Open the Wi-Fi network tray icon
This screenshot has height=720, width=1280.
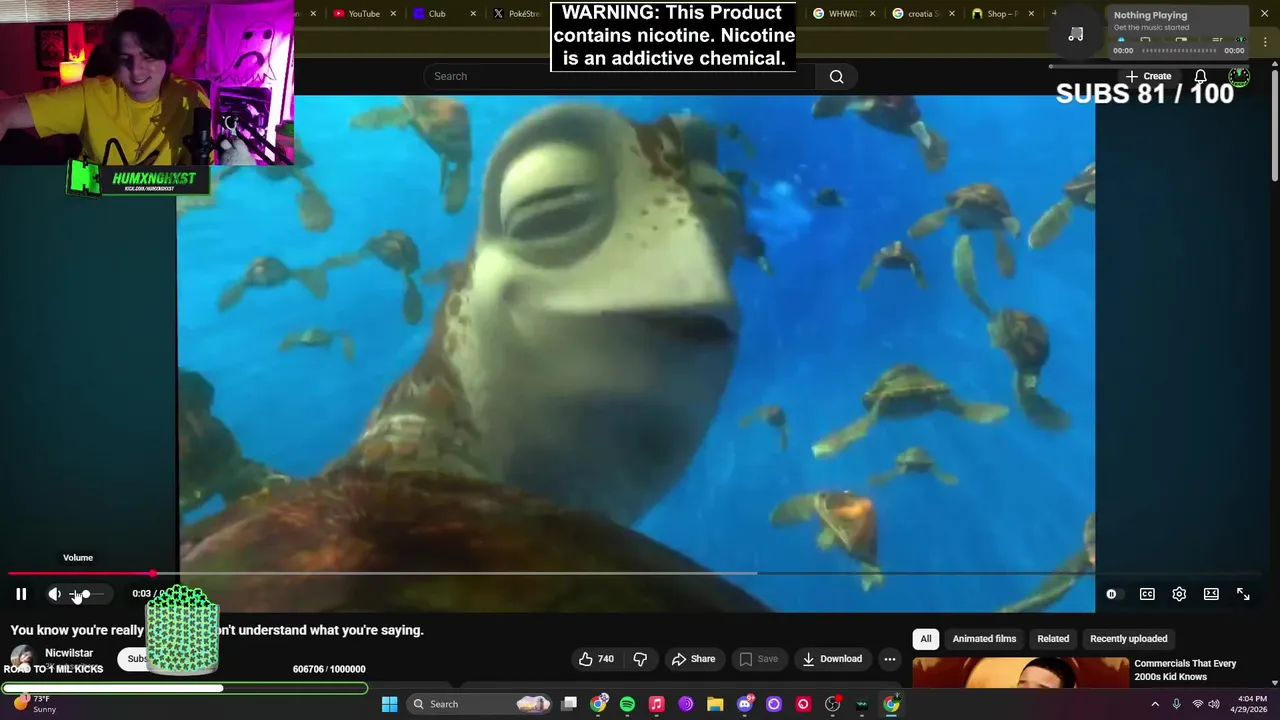click(x=1197, y=704)
